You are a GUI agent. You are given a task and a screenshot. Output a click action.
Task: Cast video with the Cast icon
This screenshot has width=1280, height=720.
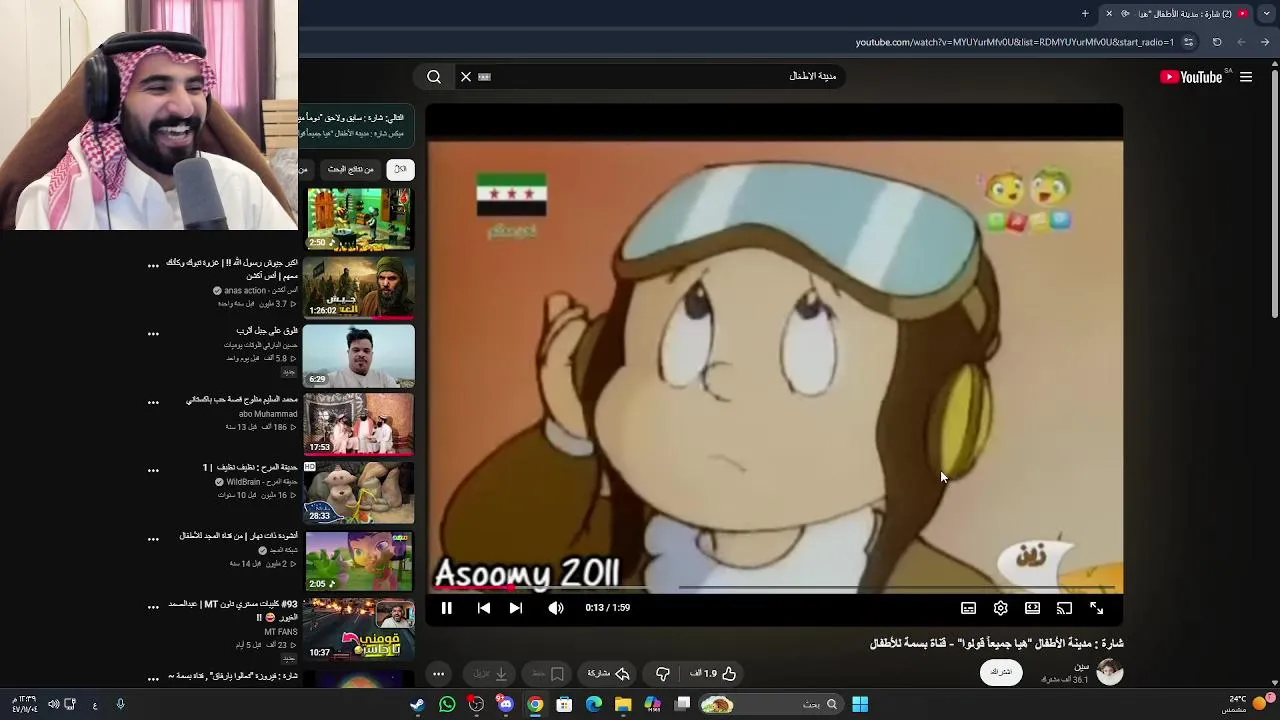coord(1064,608)
